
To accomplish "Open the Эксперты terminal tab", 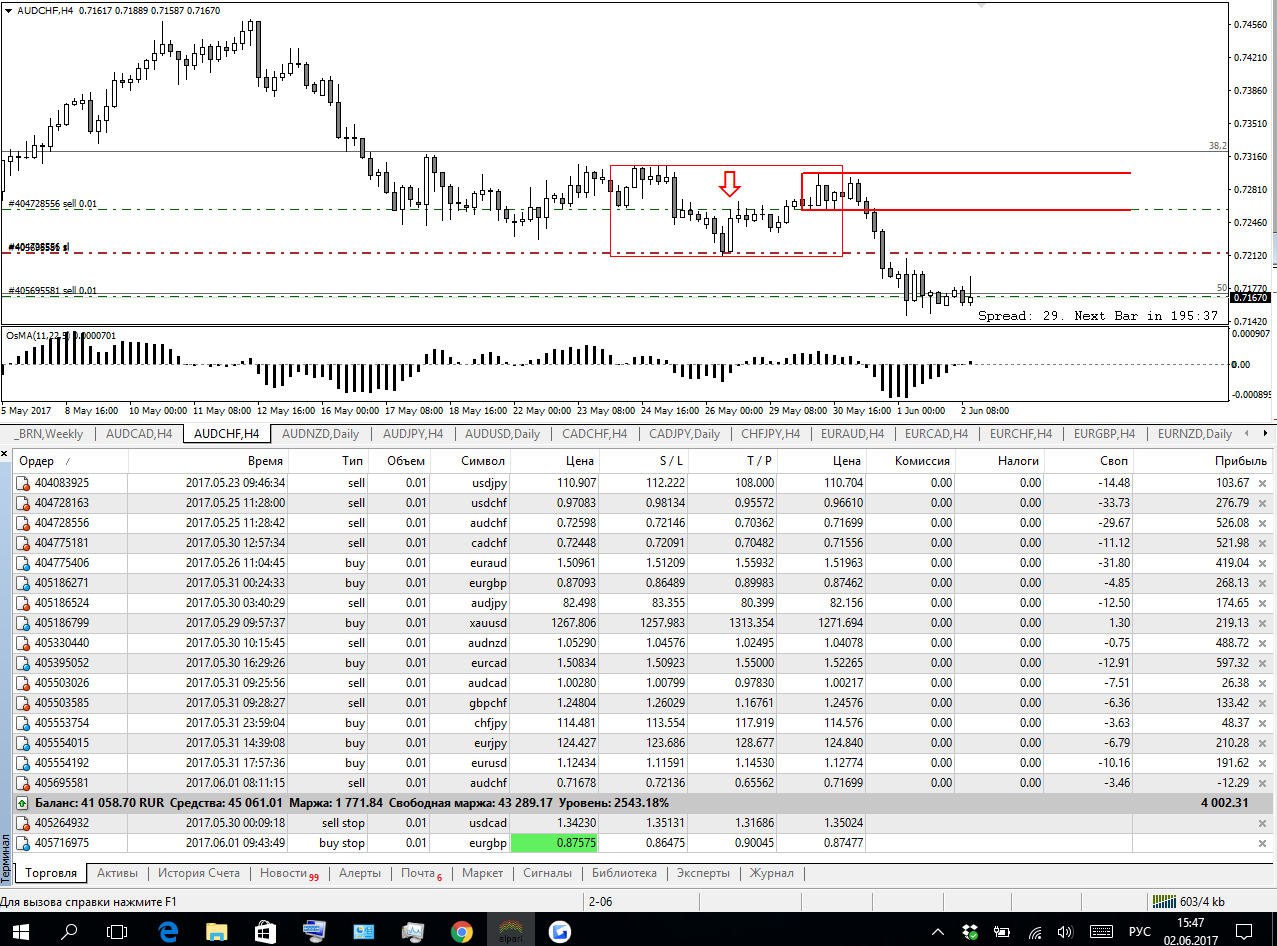I will pos(703,873).
